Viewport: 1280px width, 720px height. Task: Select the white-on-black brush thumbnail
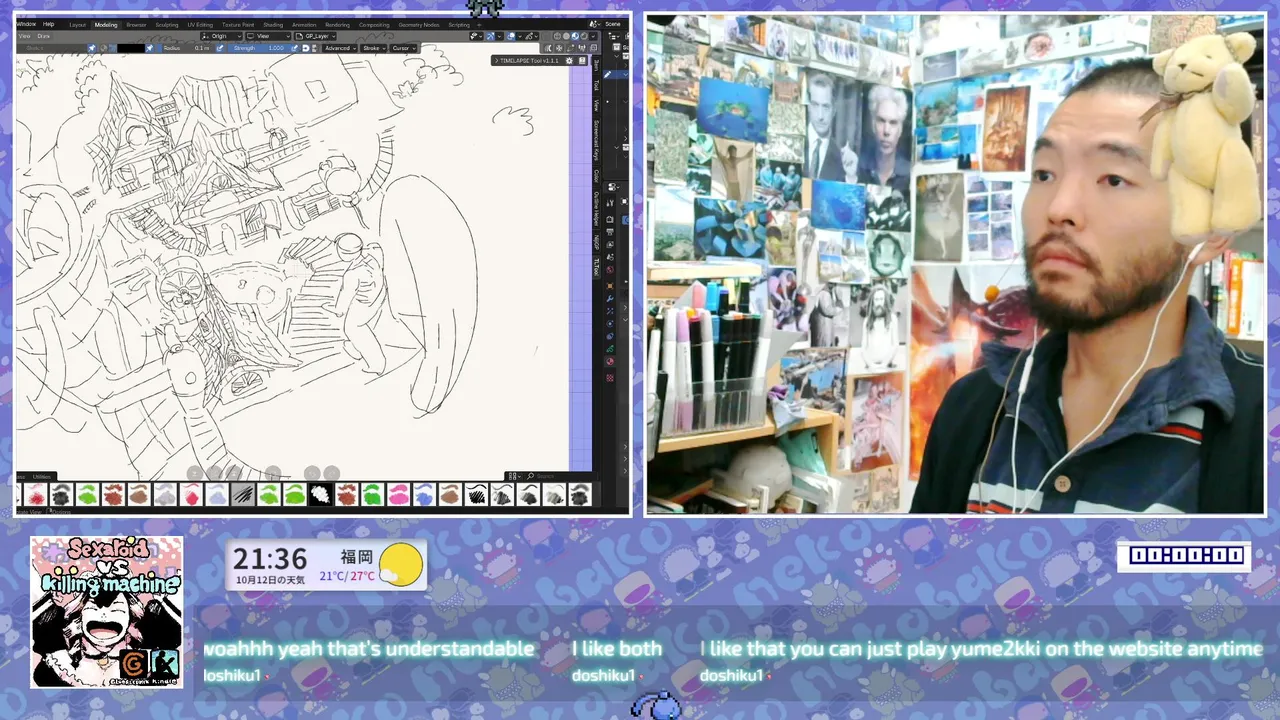coord(320,494)
